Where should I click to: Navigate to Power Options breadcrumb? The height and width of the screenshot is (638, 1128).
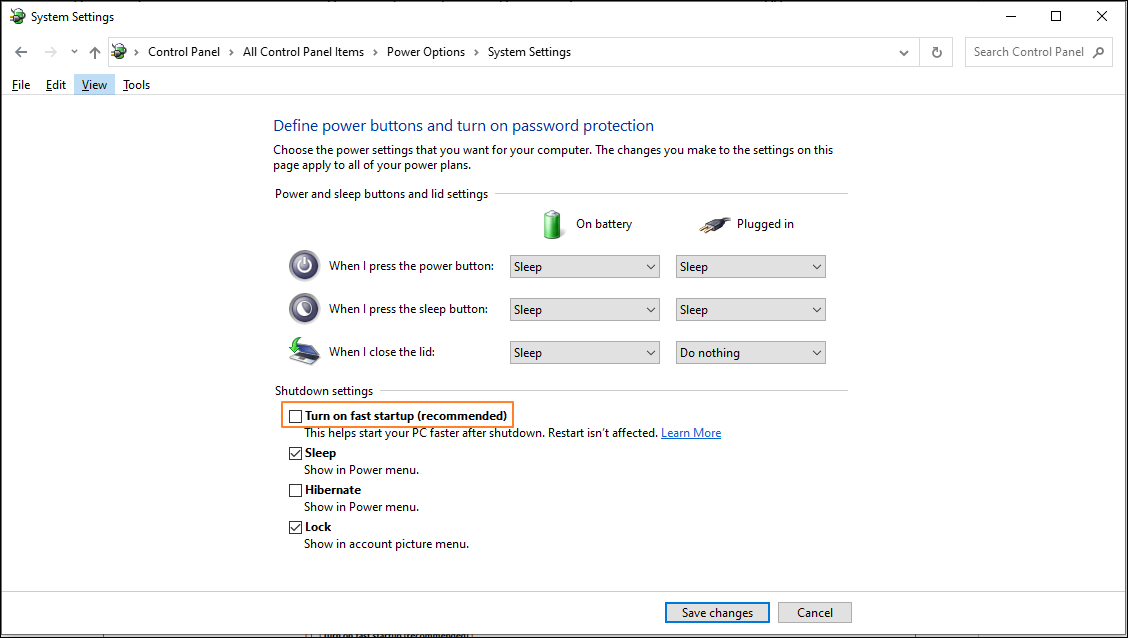tap(426, 52)
